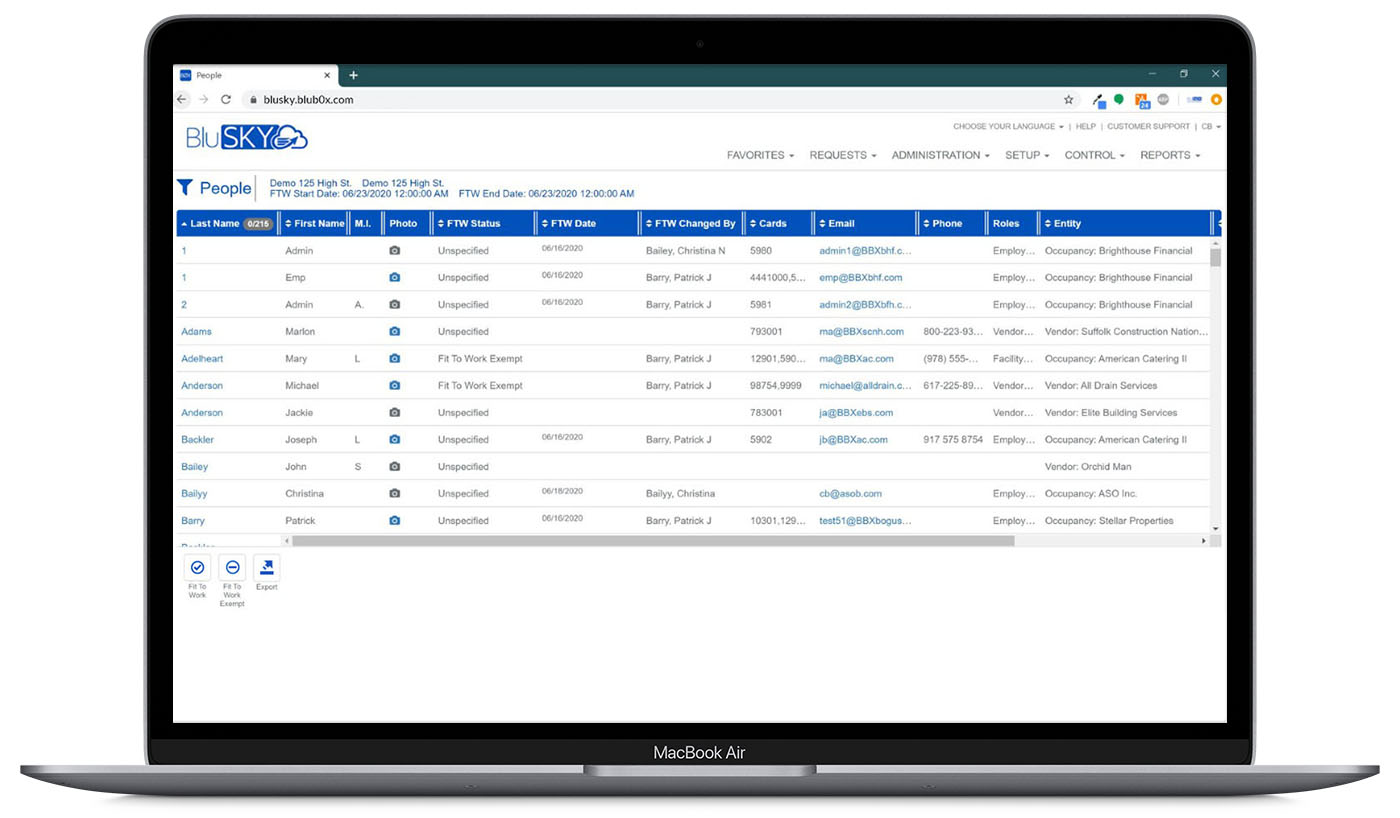
Task: Open the Choose Your Language dropdown
Action: pos(1008,127)
